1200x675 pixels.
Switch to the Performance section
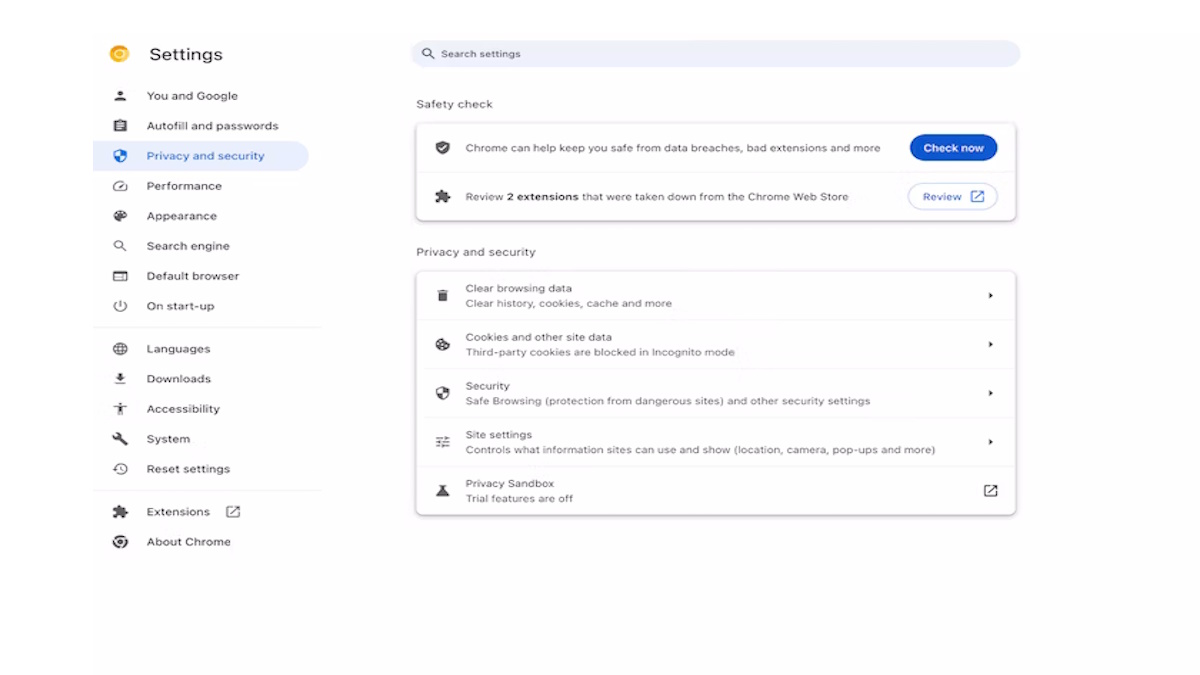tap(184, 186)
